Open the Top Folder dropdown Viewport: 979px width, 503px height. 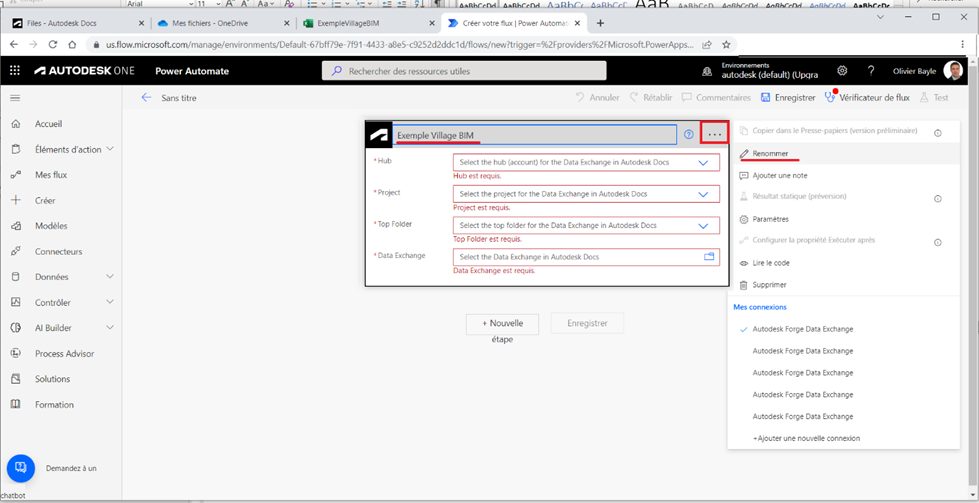point(586,225)
